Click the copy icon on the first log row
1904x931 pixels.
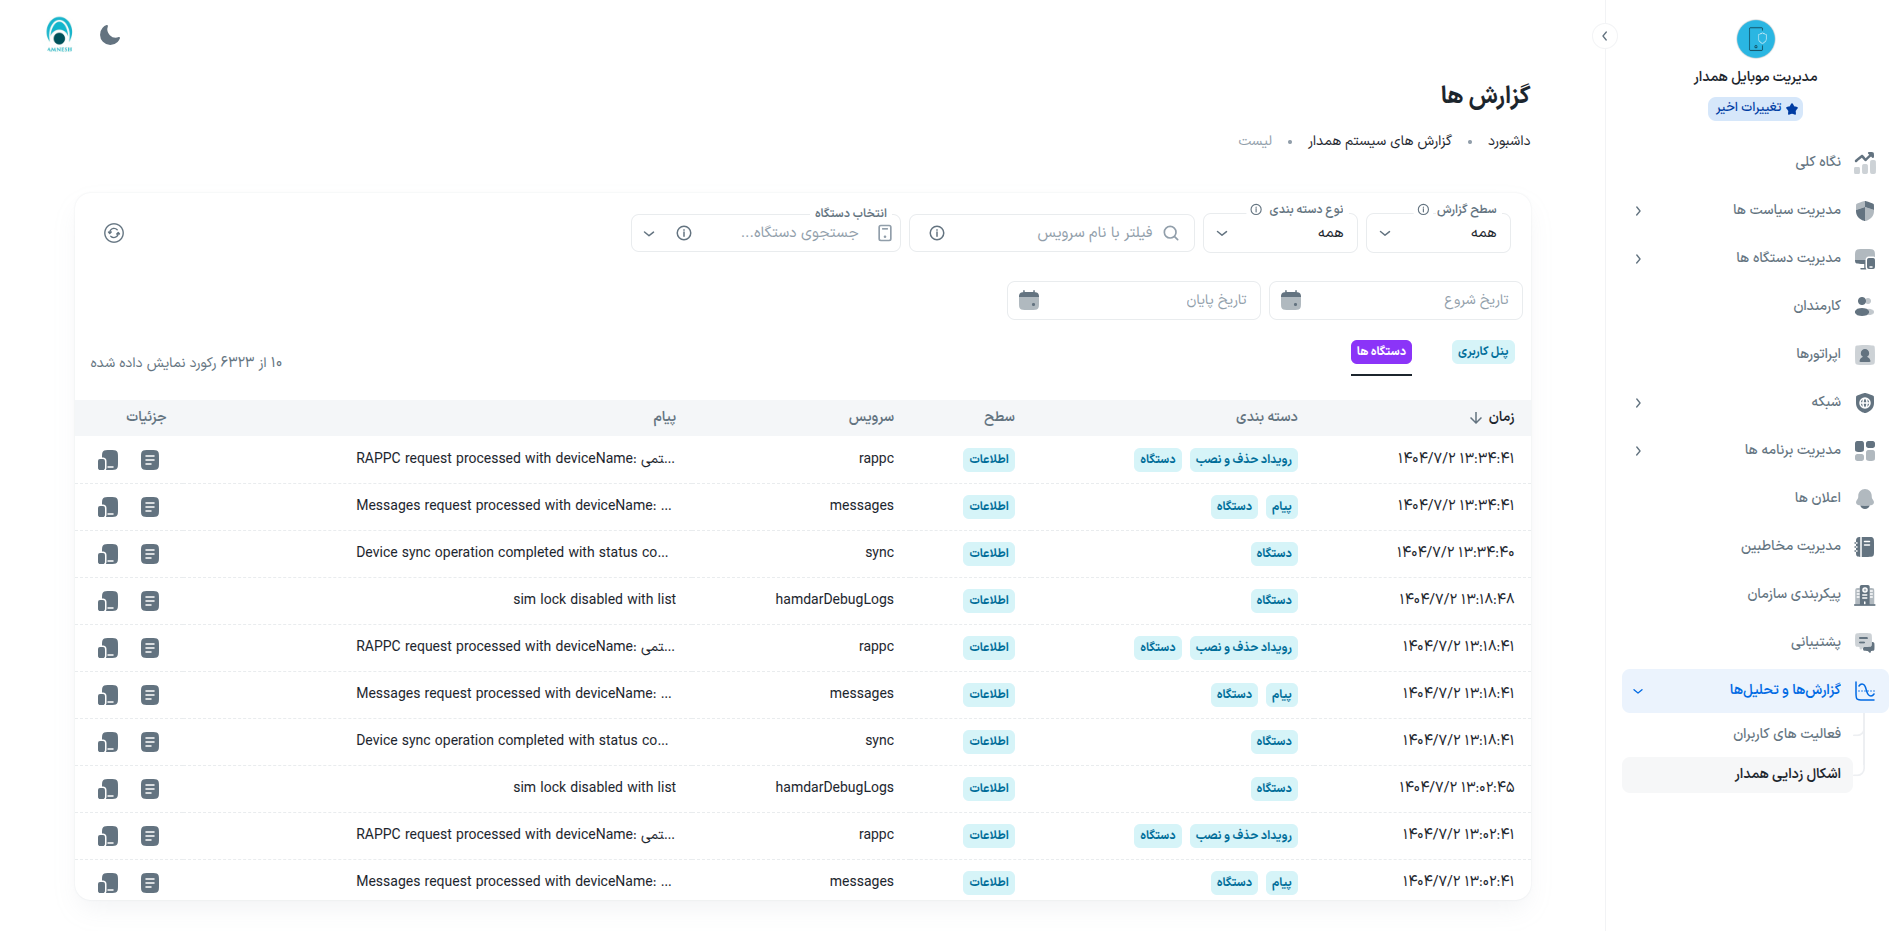pyautogui.click(x=108, y=460)
